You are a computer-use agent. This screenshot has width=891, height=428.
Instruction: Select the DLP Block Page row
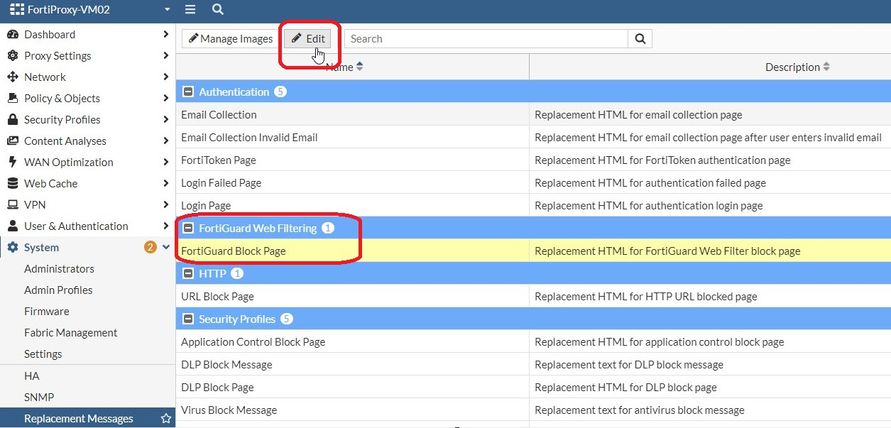(533, 388)
